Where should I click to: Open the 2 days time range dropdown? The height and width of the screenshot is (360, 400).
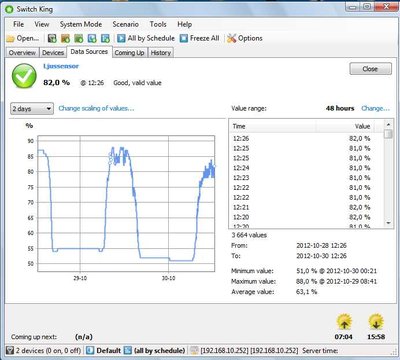[x=32, y=109]
